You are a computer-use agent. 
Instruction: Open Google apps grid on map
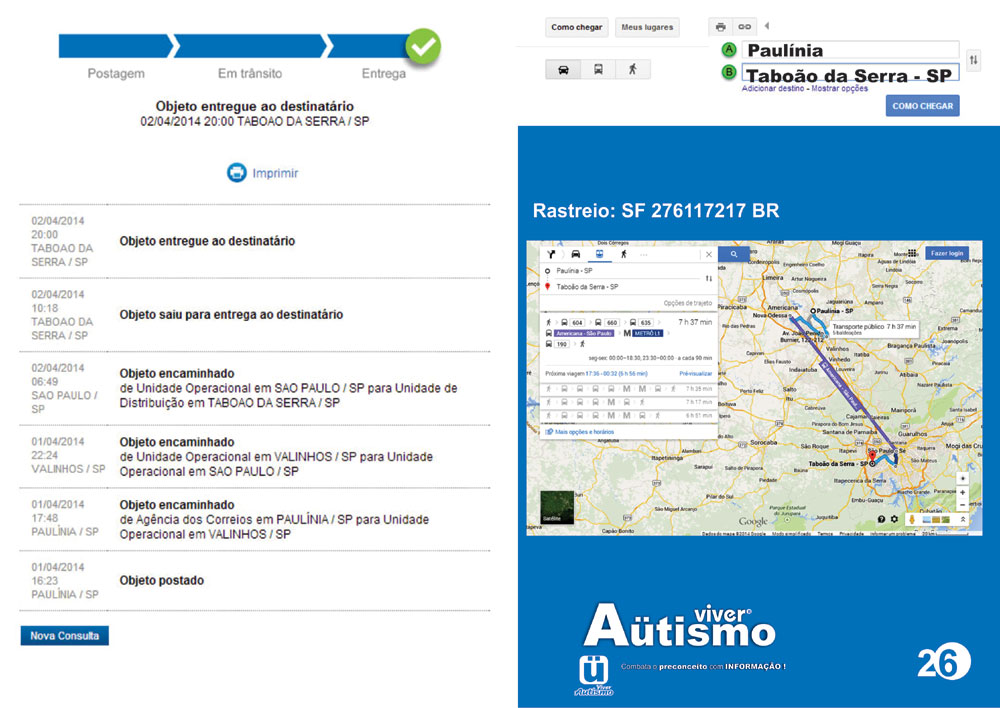pos(912,254)
